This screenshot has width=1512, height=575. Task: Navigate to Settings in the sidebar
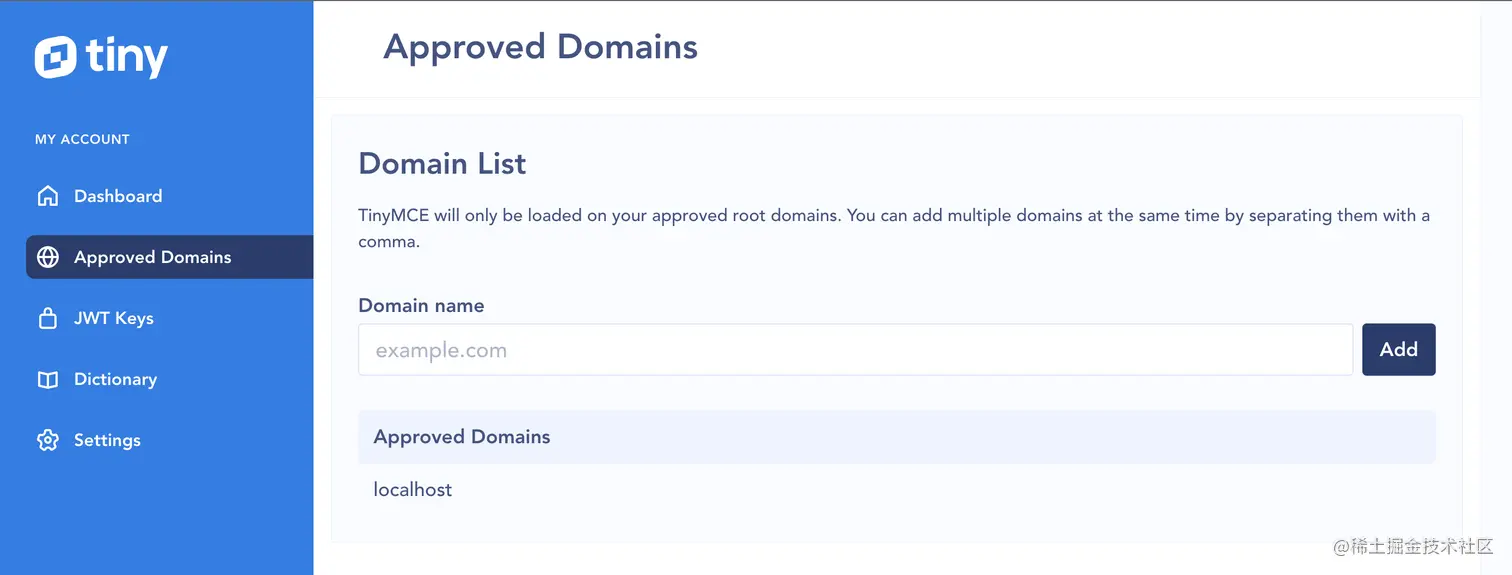click(107, 441)
